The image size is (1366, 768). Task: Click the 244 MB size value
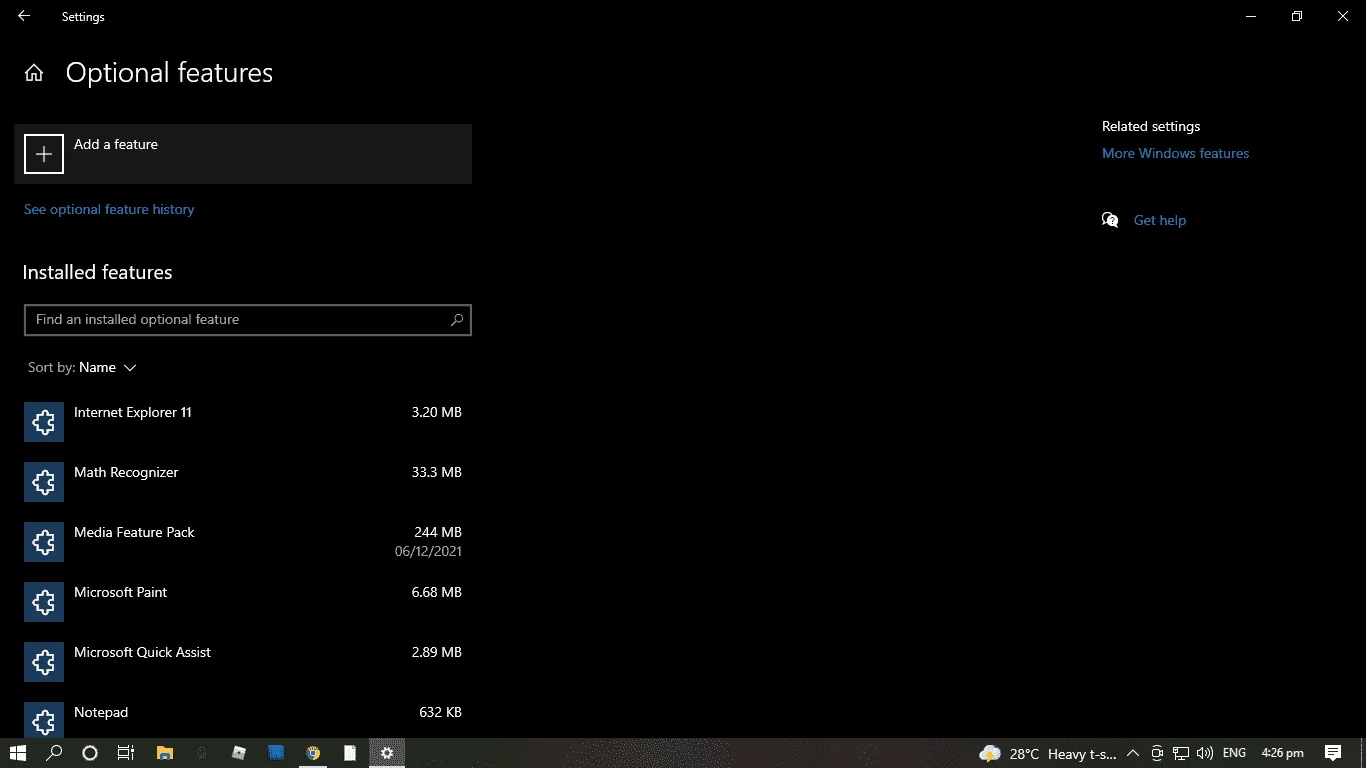point(438,532)
